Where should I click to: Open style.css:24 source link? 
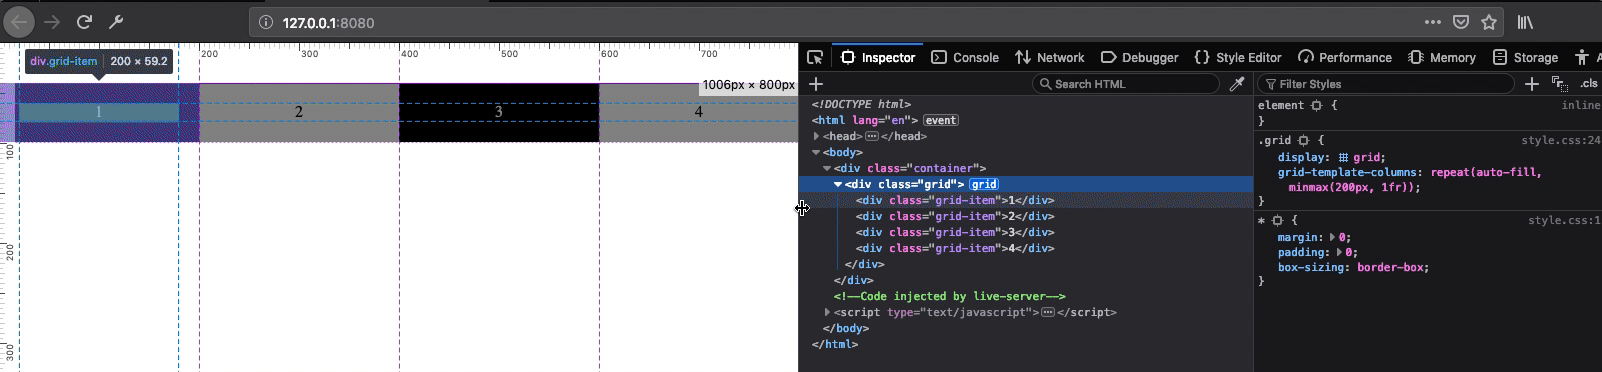(x=1560, y=141)
